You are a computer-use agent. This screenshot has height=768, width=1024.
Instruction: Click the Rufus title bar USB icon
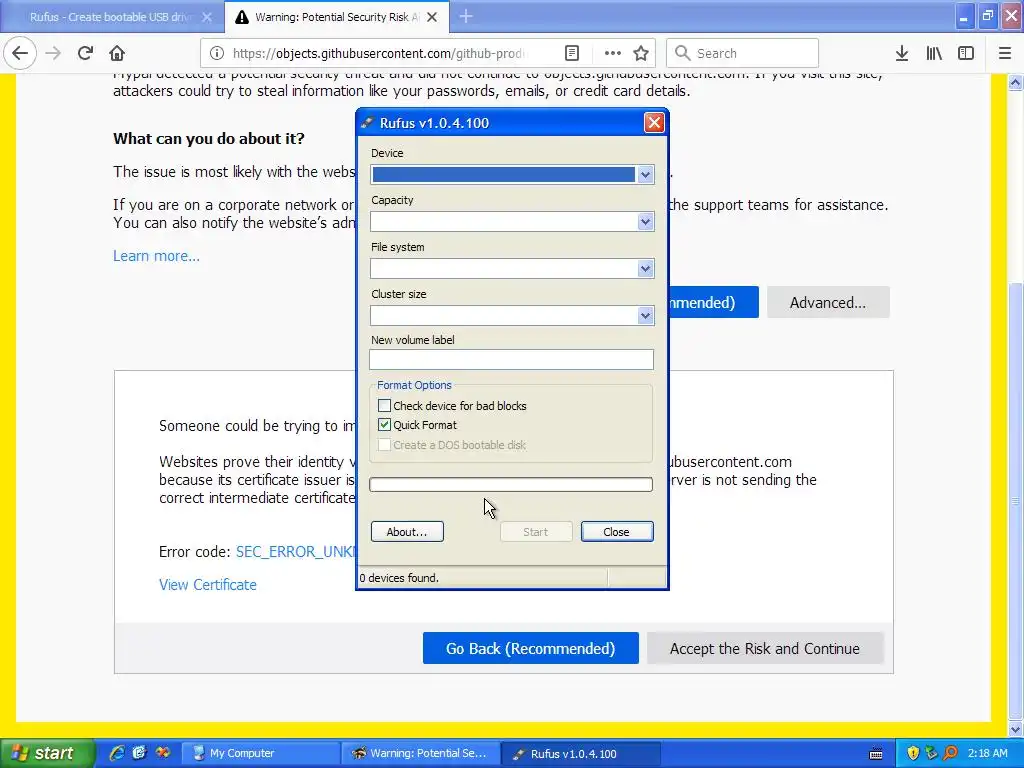[367, 123]
